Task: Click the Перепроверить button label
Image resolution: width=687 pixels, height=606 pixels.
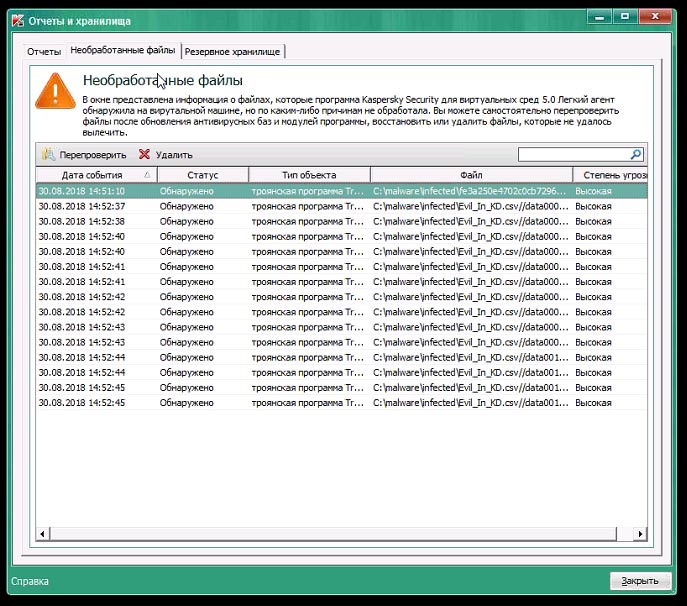Action: [x=93, y=155]
